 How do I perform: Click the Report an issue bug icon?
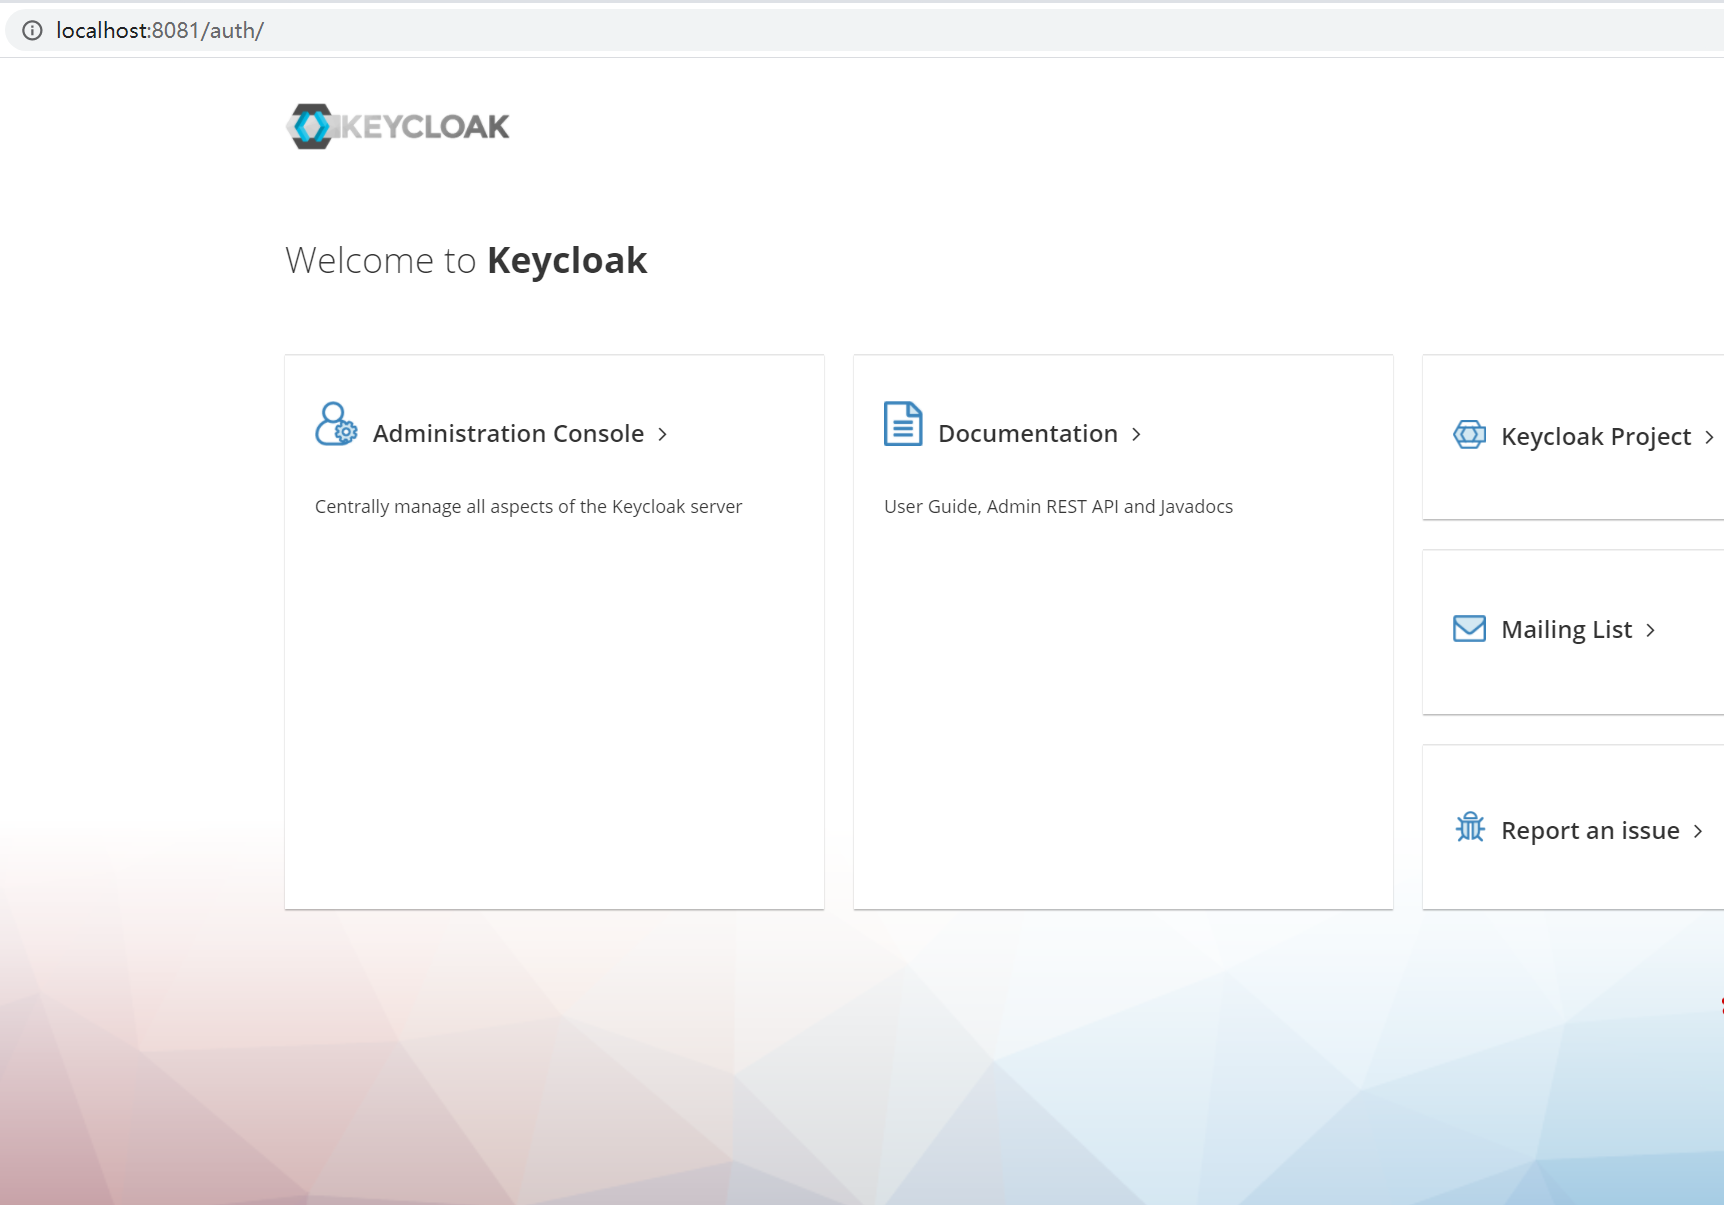click(x=1470, y=827)
